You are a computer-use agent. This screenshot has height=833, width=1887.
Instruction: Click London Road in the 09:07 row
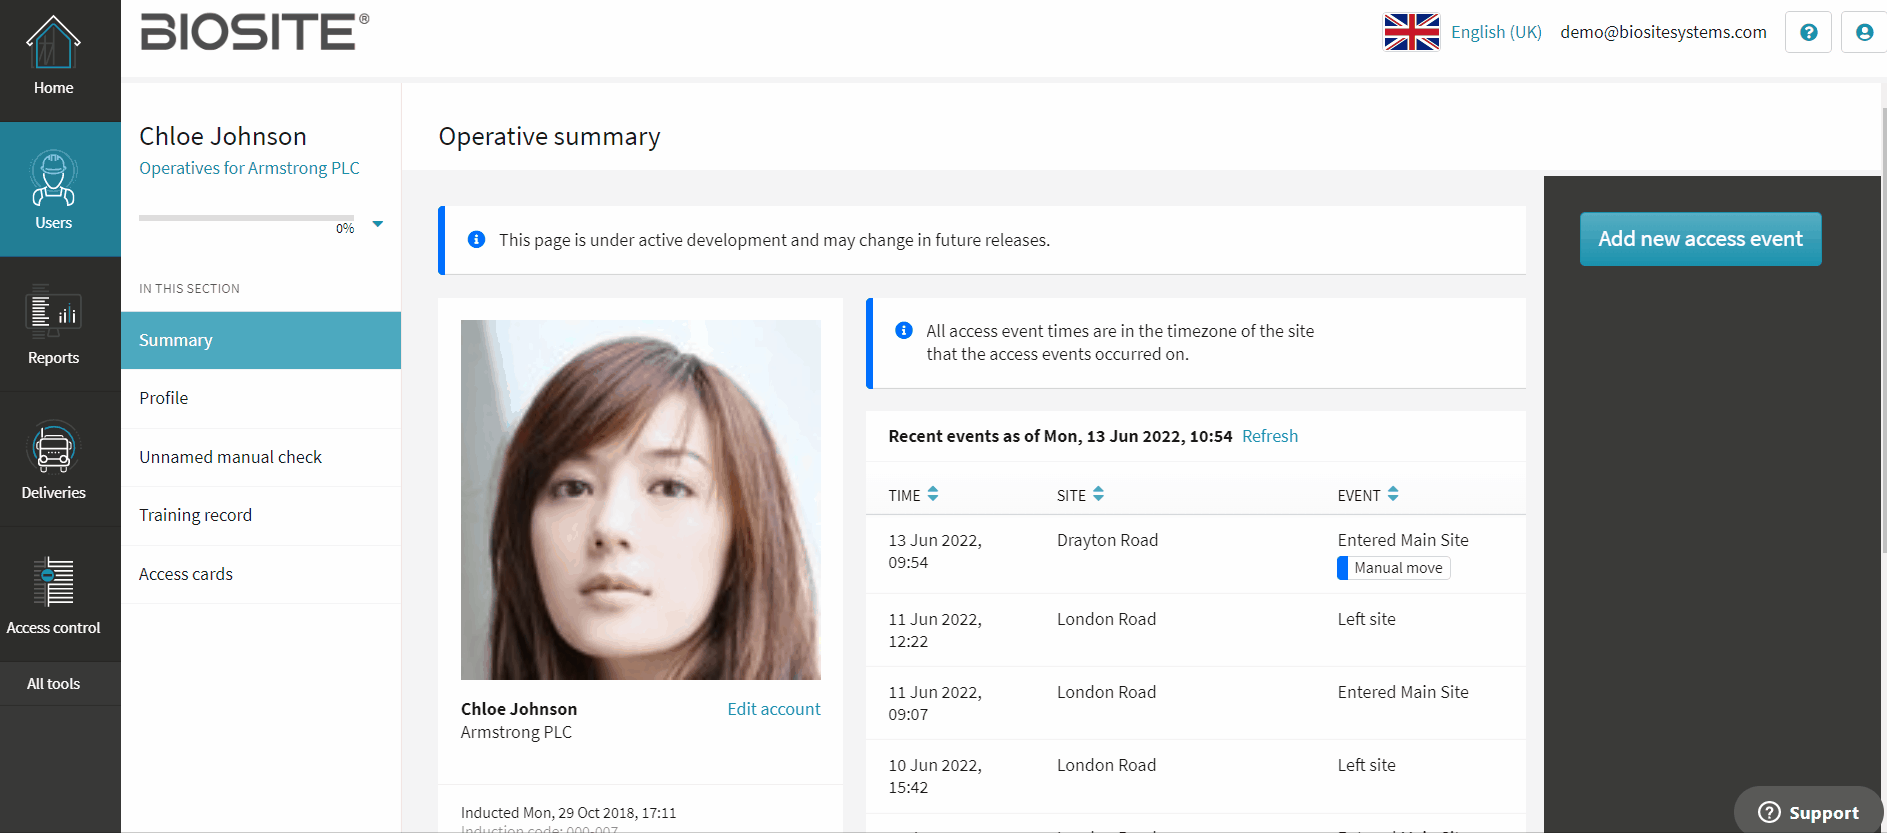[1106, 692]
